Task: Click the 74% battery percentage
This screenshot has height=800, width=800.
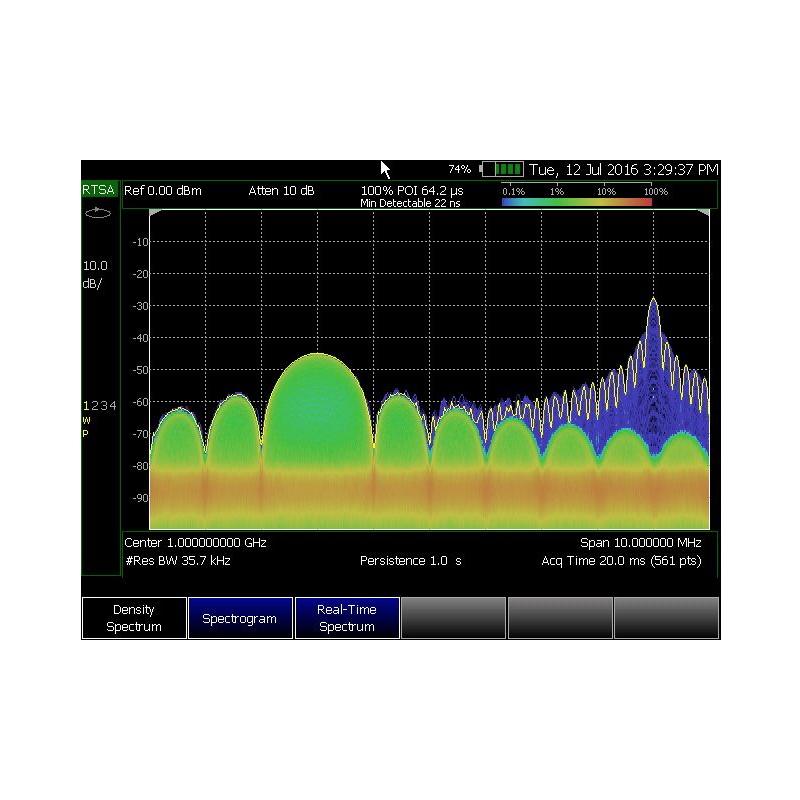Action: 459,169
